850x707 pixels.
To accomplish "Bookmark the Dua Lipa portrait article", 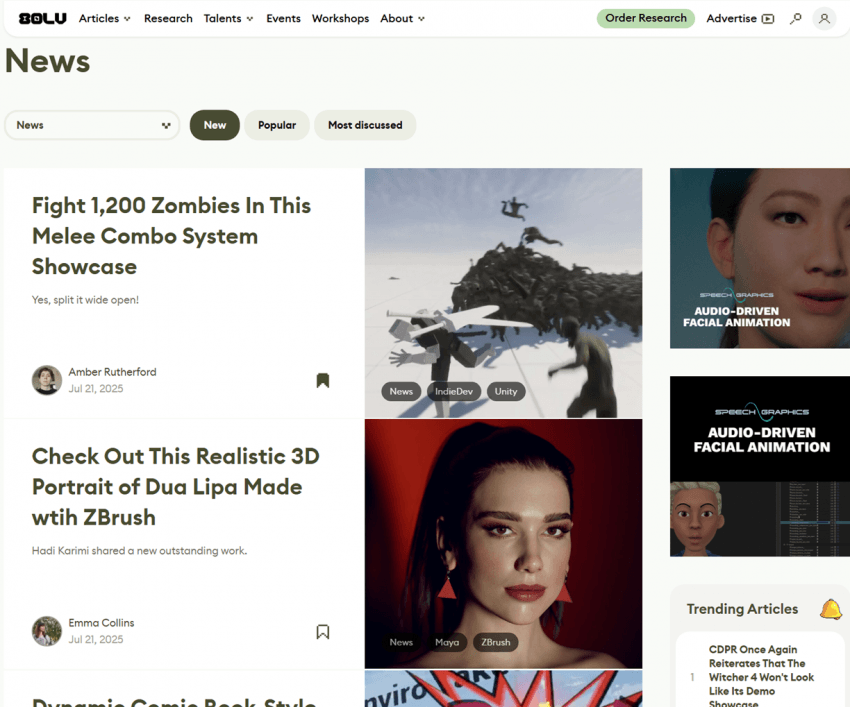I will (x=323, y=632).
